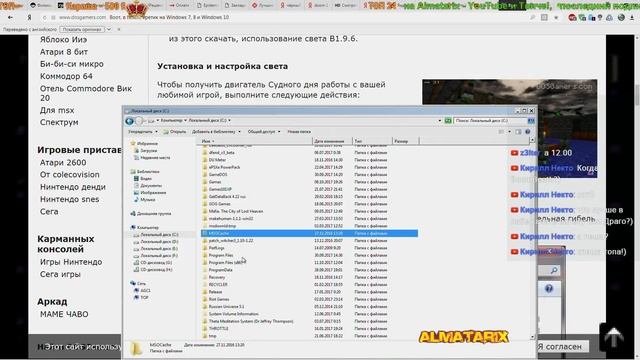640x360 pixels.
Task: Click the Explorer file list vertical scrollbar
Action: point(532,239)
